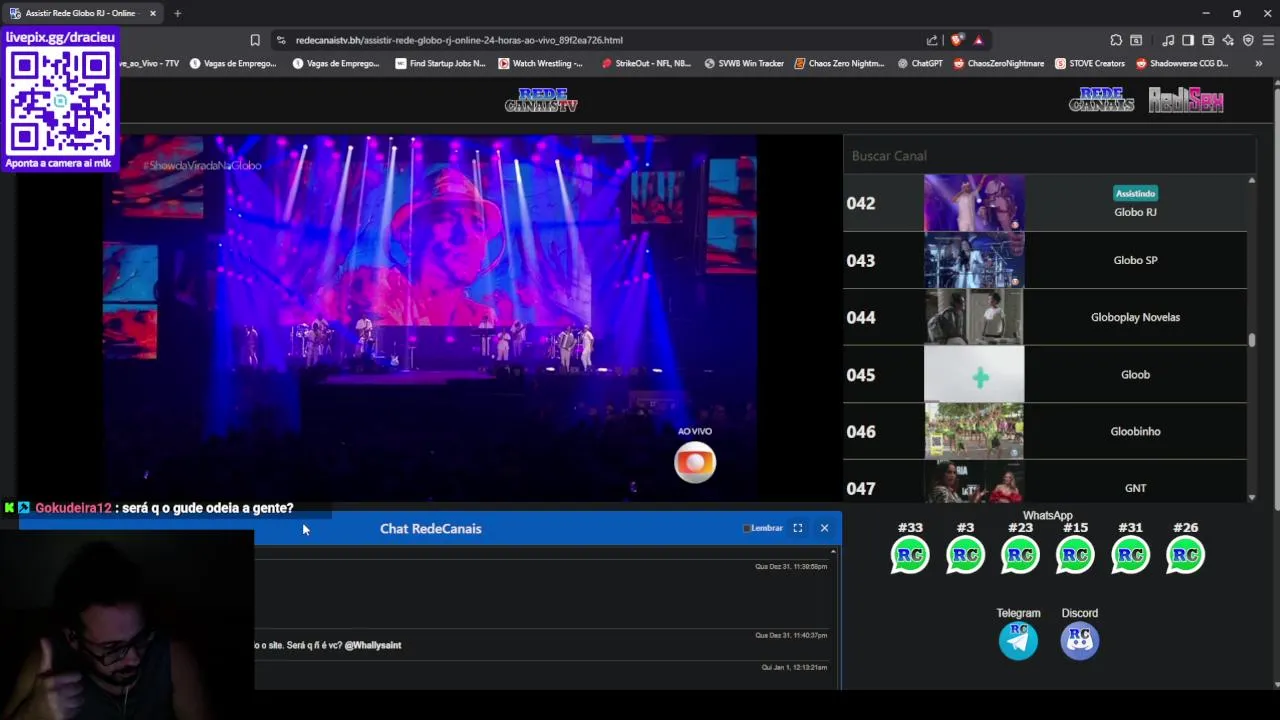Select the Assistir Rede Globo RJ tab
The width and height of the screenshot is (1280, 720).
tap(83, 13)
